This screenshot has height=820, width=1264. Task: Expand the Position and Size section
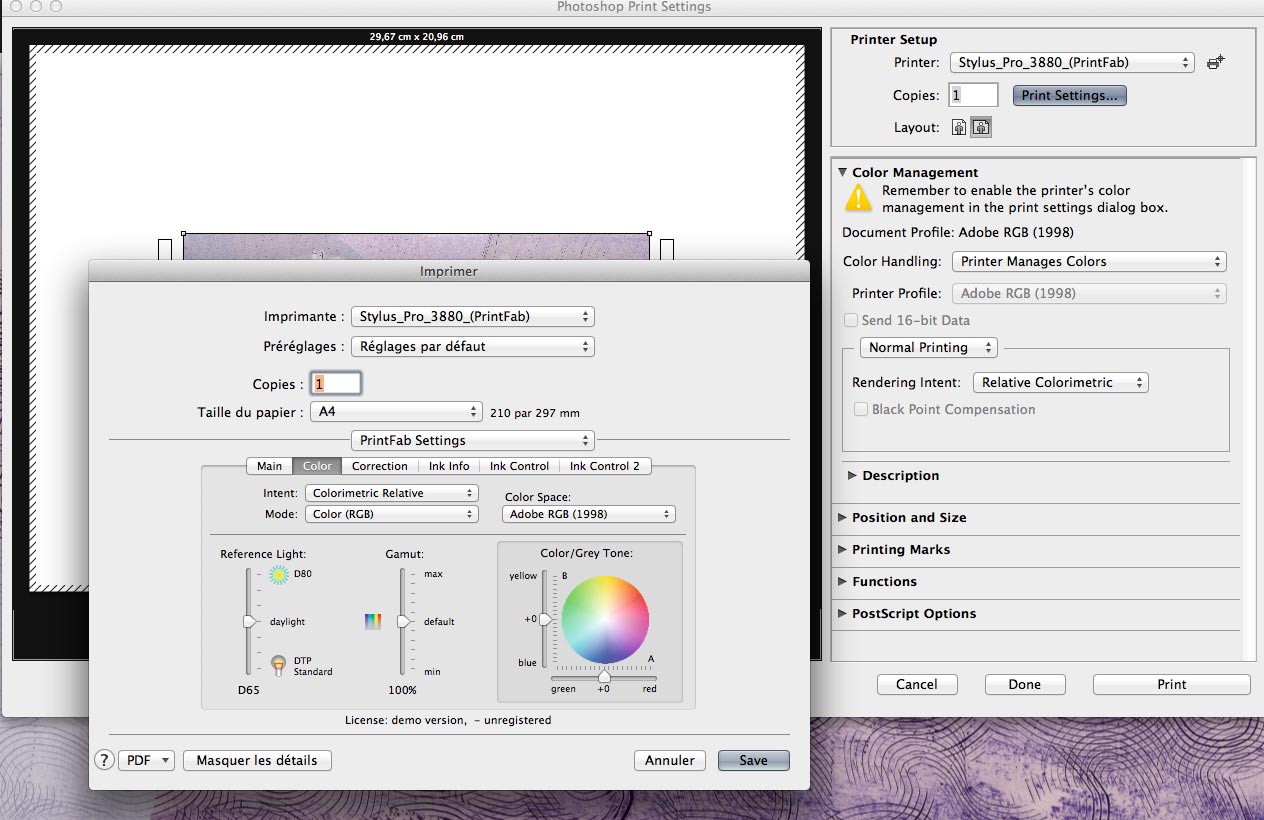point(908,518)
